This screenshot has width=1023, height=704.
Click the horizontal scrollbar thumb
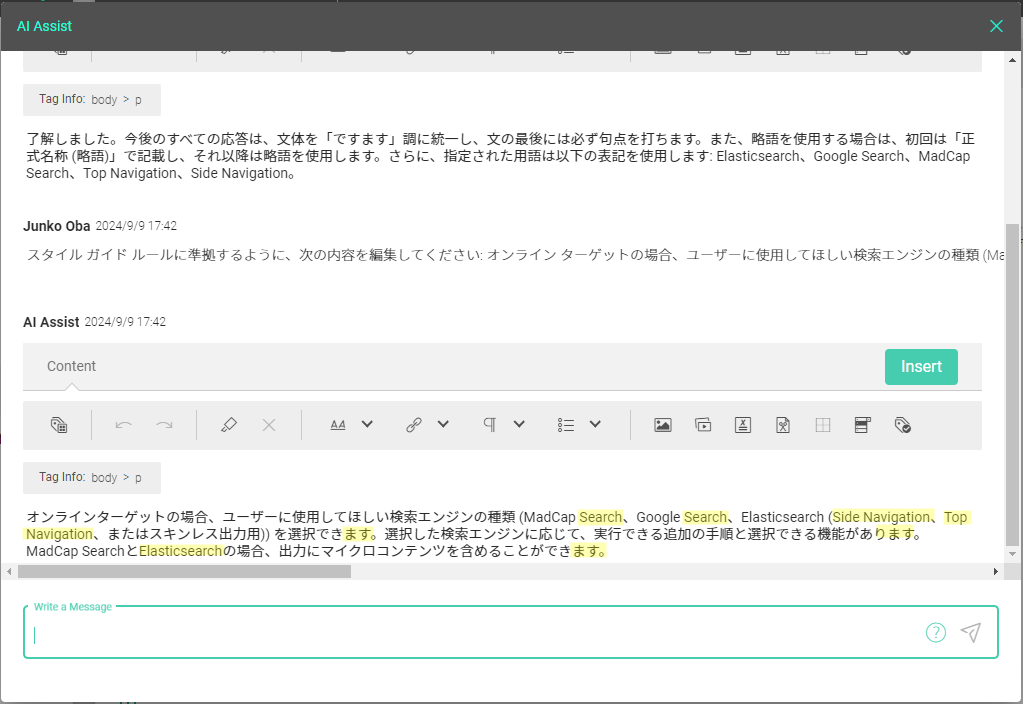point(184,572)
